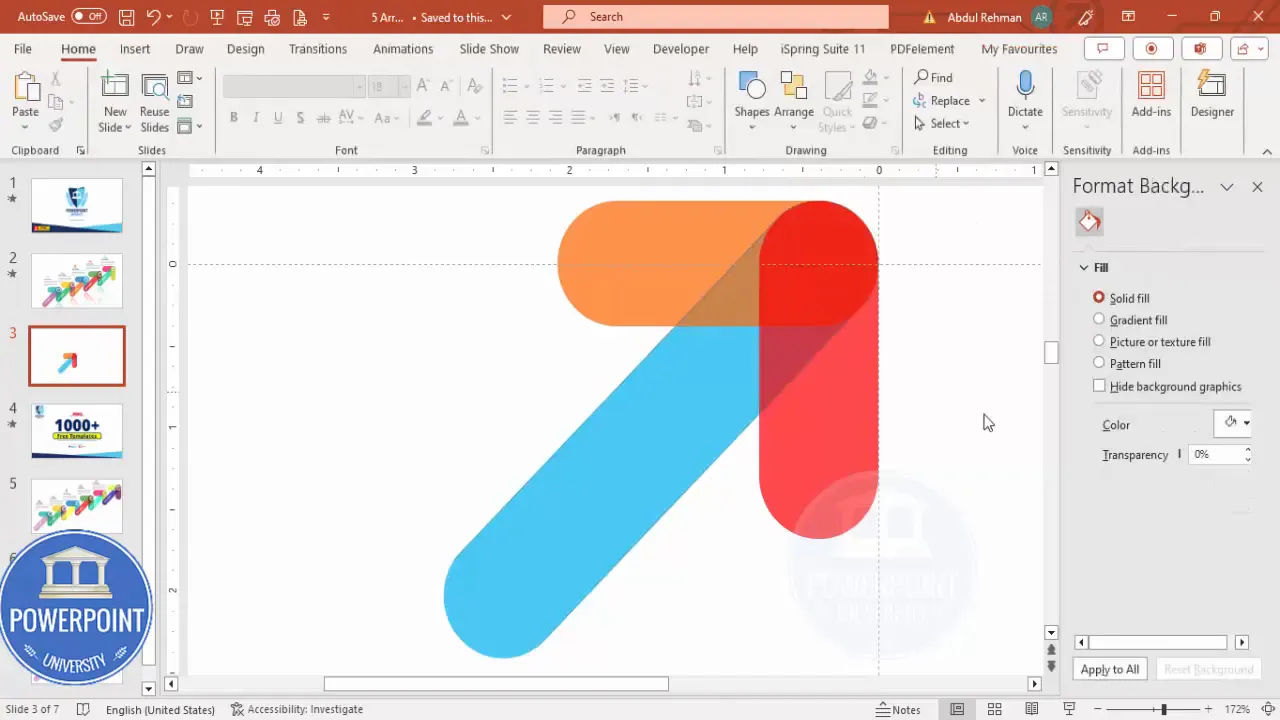Click the Format Painter icon
Image resolution: width=1280 pixels, height=720 pixels.
[57, 123]
